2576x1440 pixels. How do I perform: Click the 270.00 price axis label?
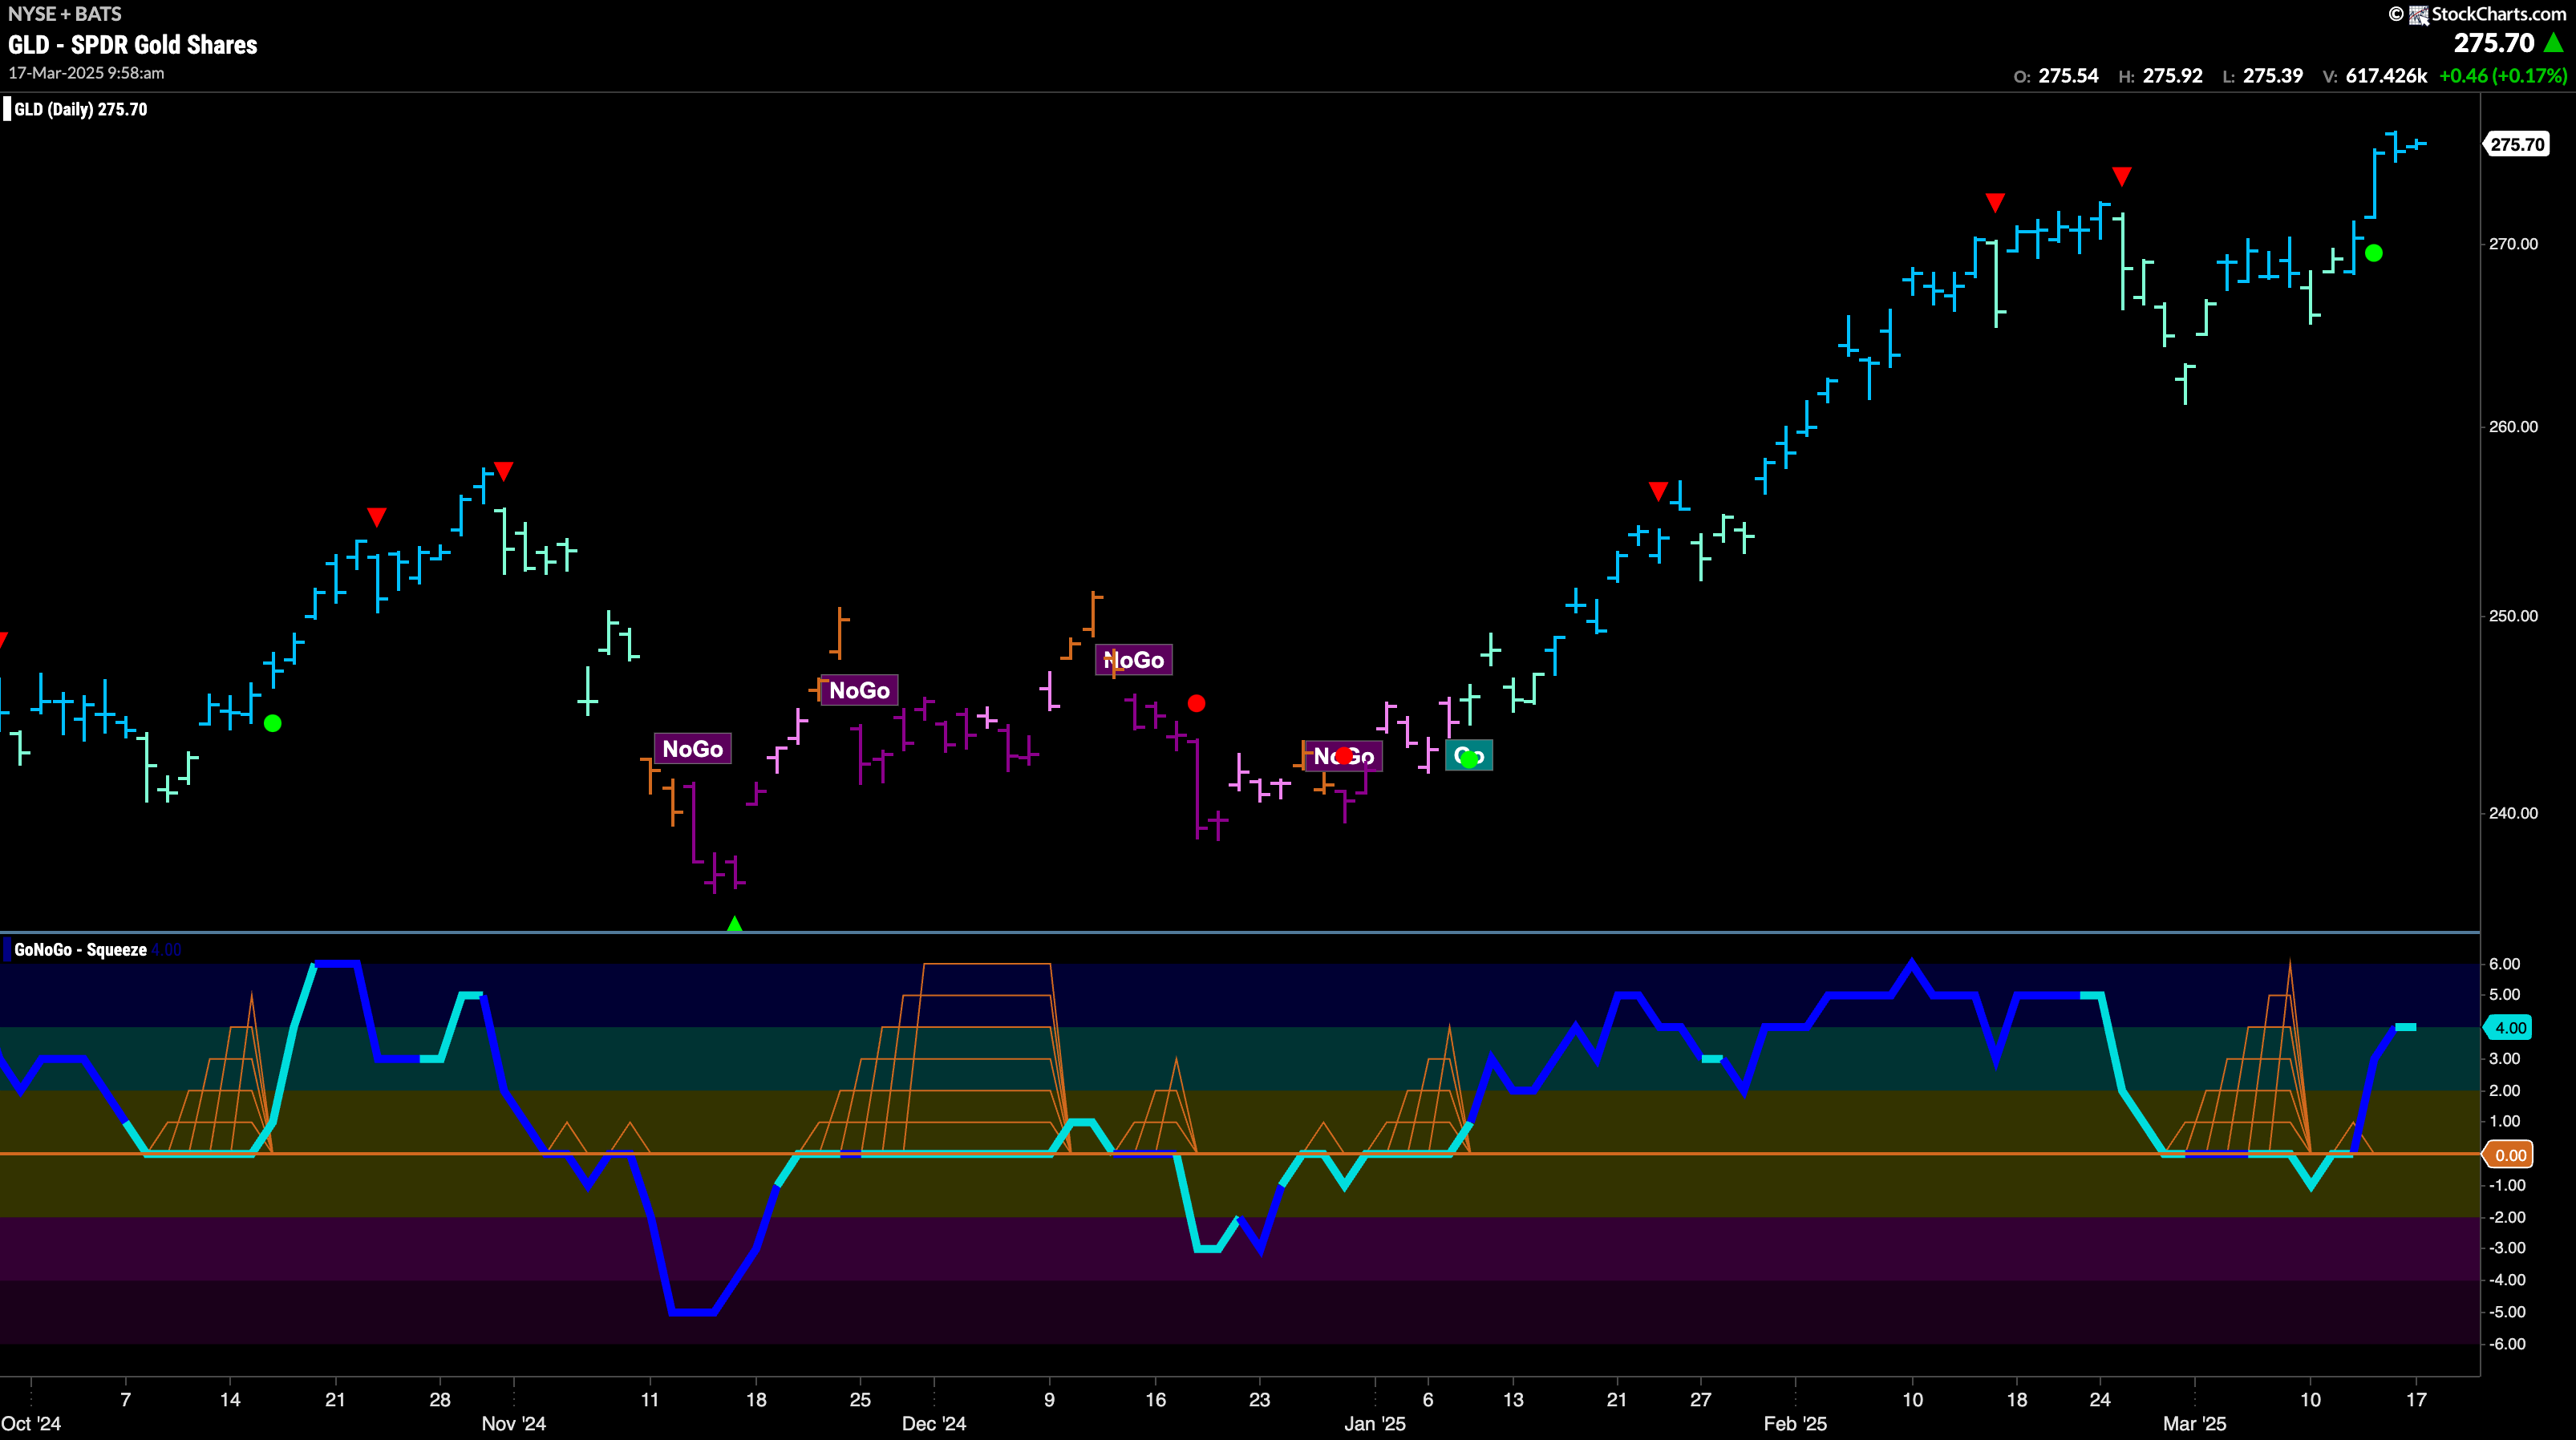[2513, 244]
